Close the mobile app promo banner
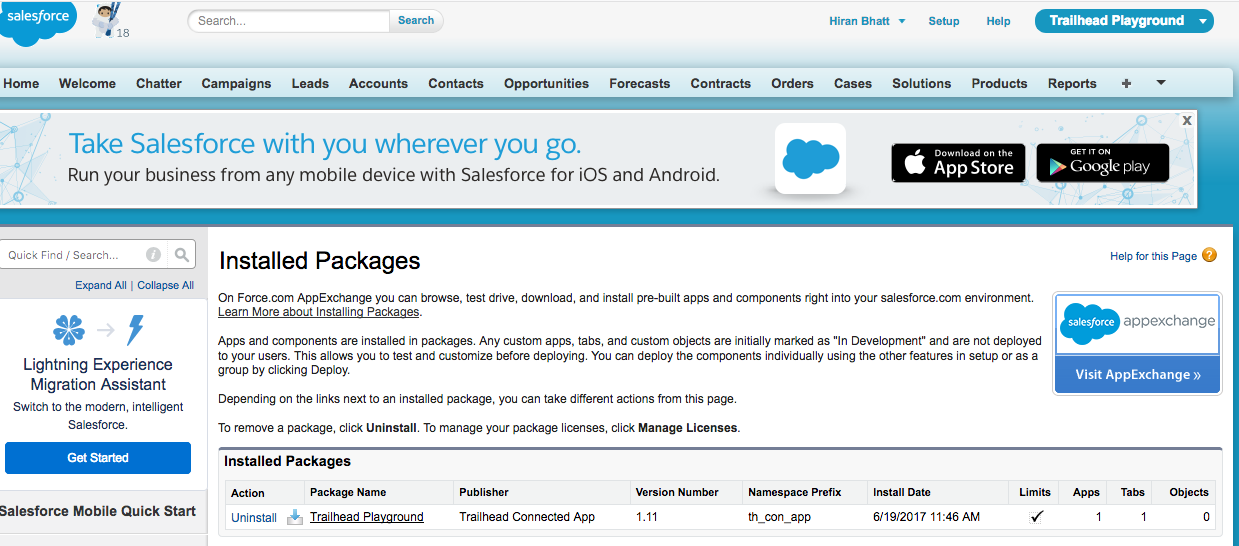The height and width of the screenshot is (546, 1239). [1187, 120]
